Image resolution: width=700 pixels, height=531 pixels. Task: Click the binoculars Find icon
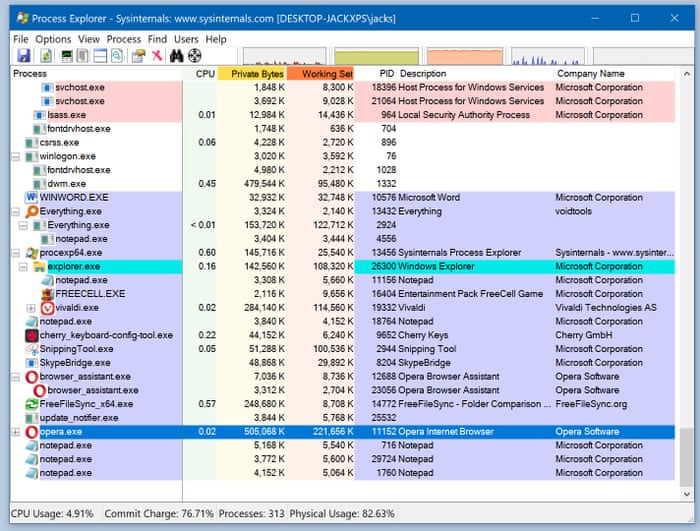click(177, 56)
